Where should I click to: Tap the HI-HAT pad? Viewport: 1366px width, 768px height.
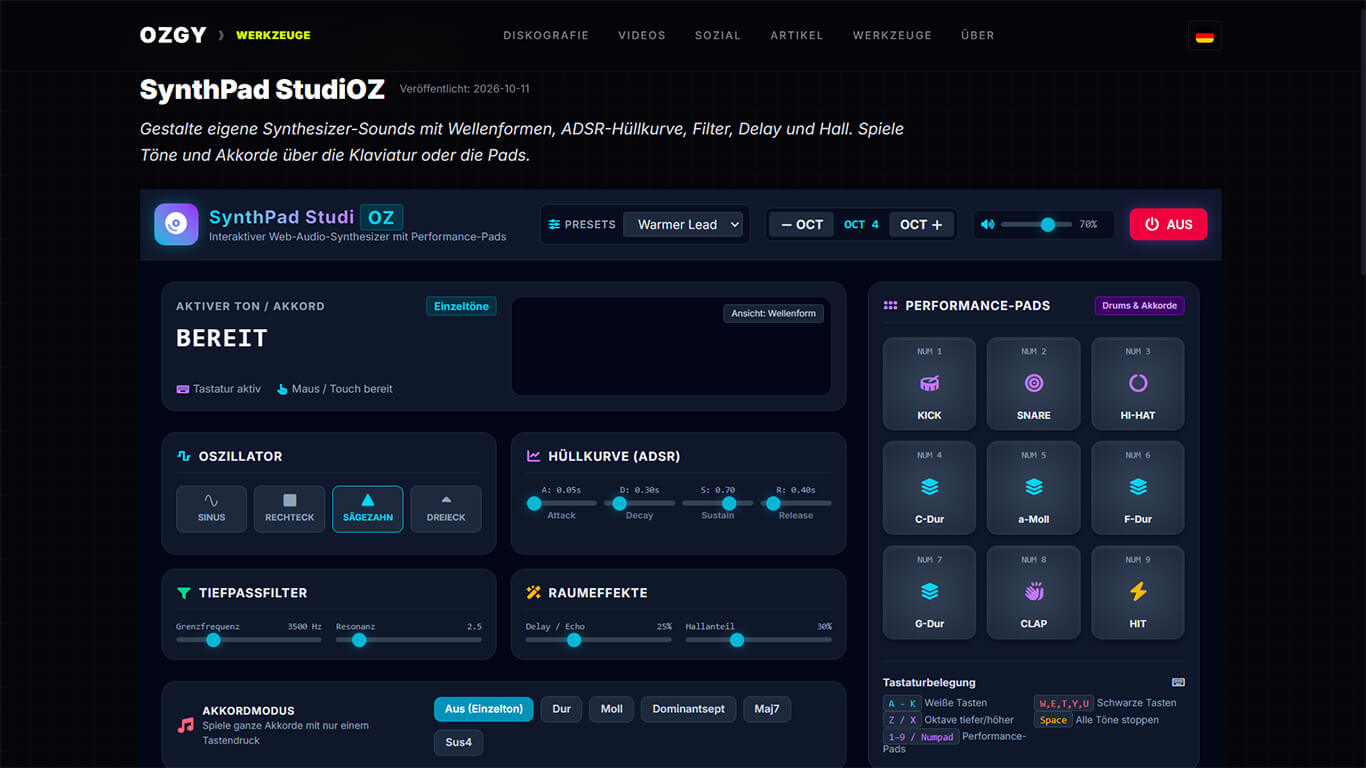click(1137, 384)
